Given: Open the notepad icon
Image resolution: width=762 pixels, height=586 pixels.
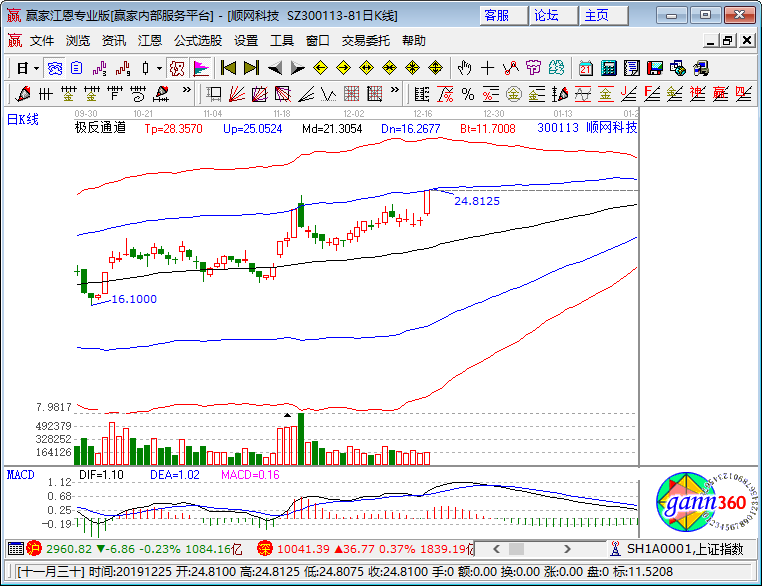Looking at the screenshot, I should tap(632, 69).
